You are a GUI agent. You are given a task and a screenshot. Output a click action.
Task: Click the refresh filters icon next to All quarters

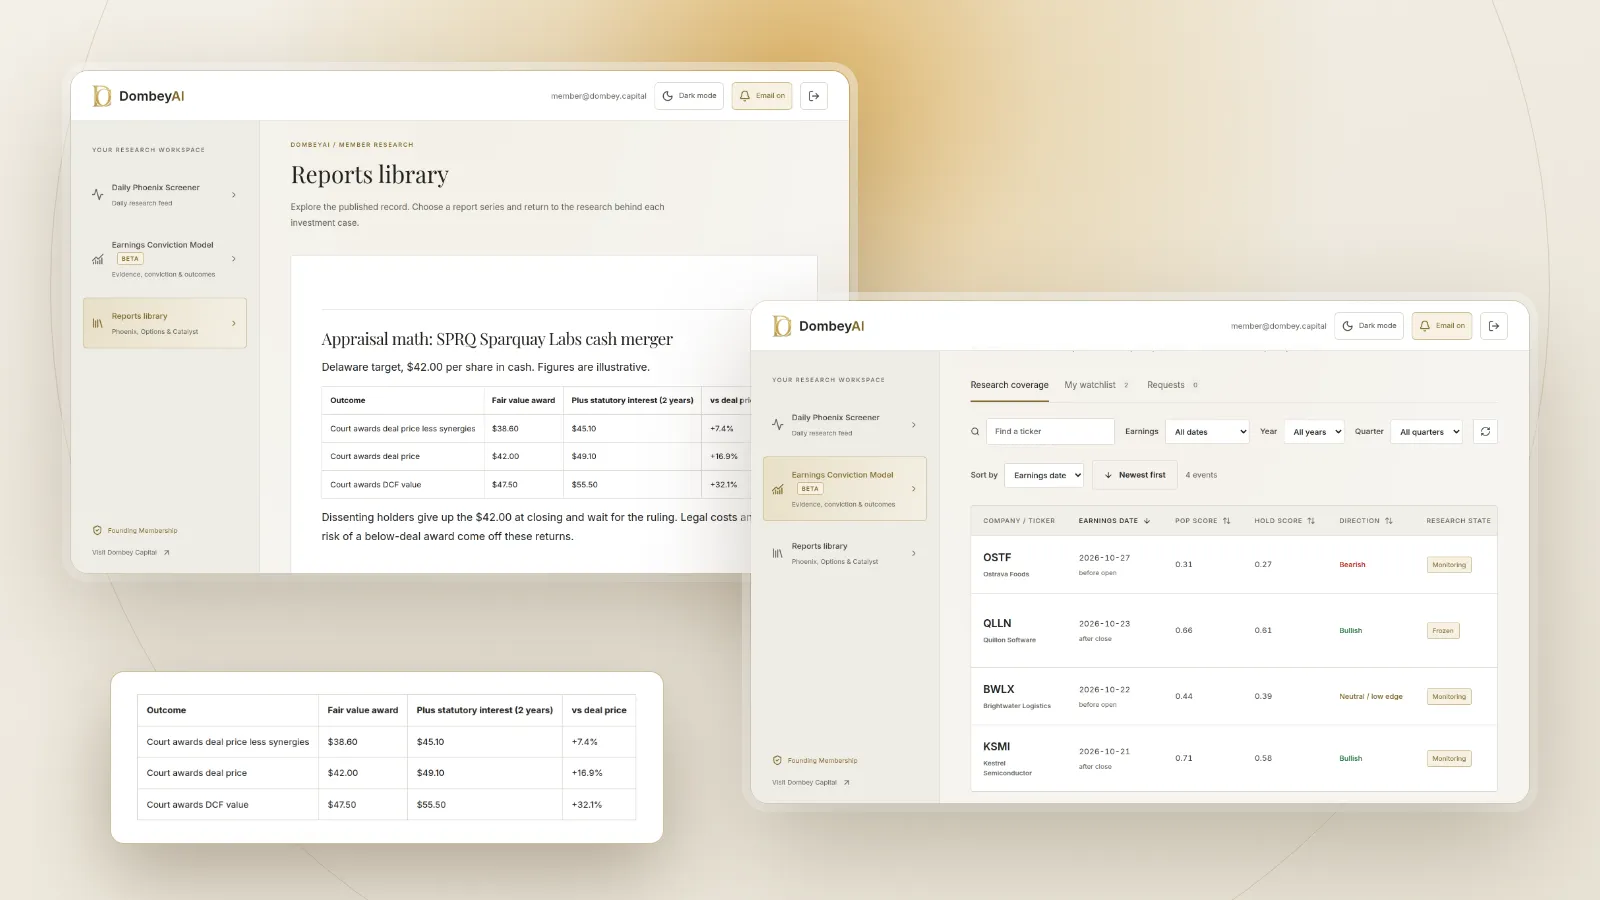pyautogui.click(x=1485, y=432)
